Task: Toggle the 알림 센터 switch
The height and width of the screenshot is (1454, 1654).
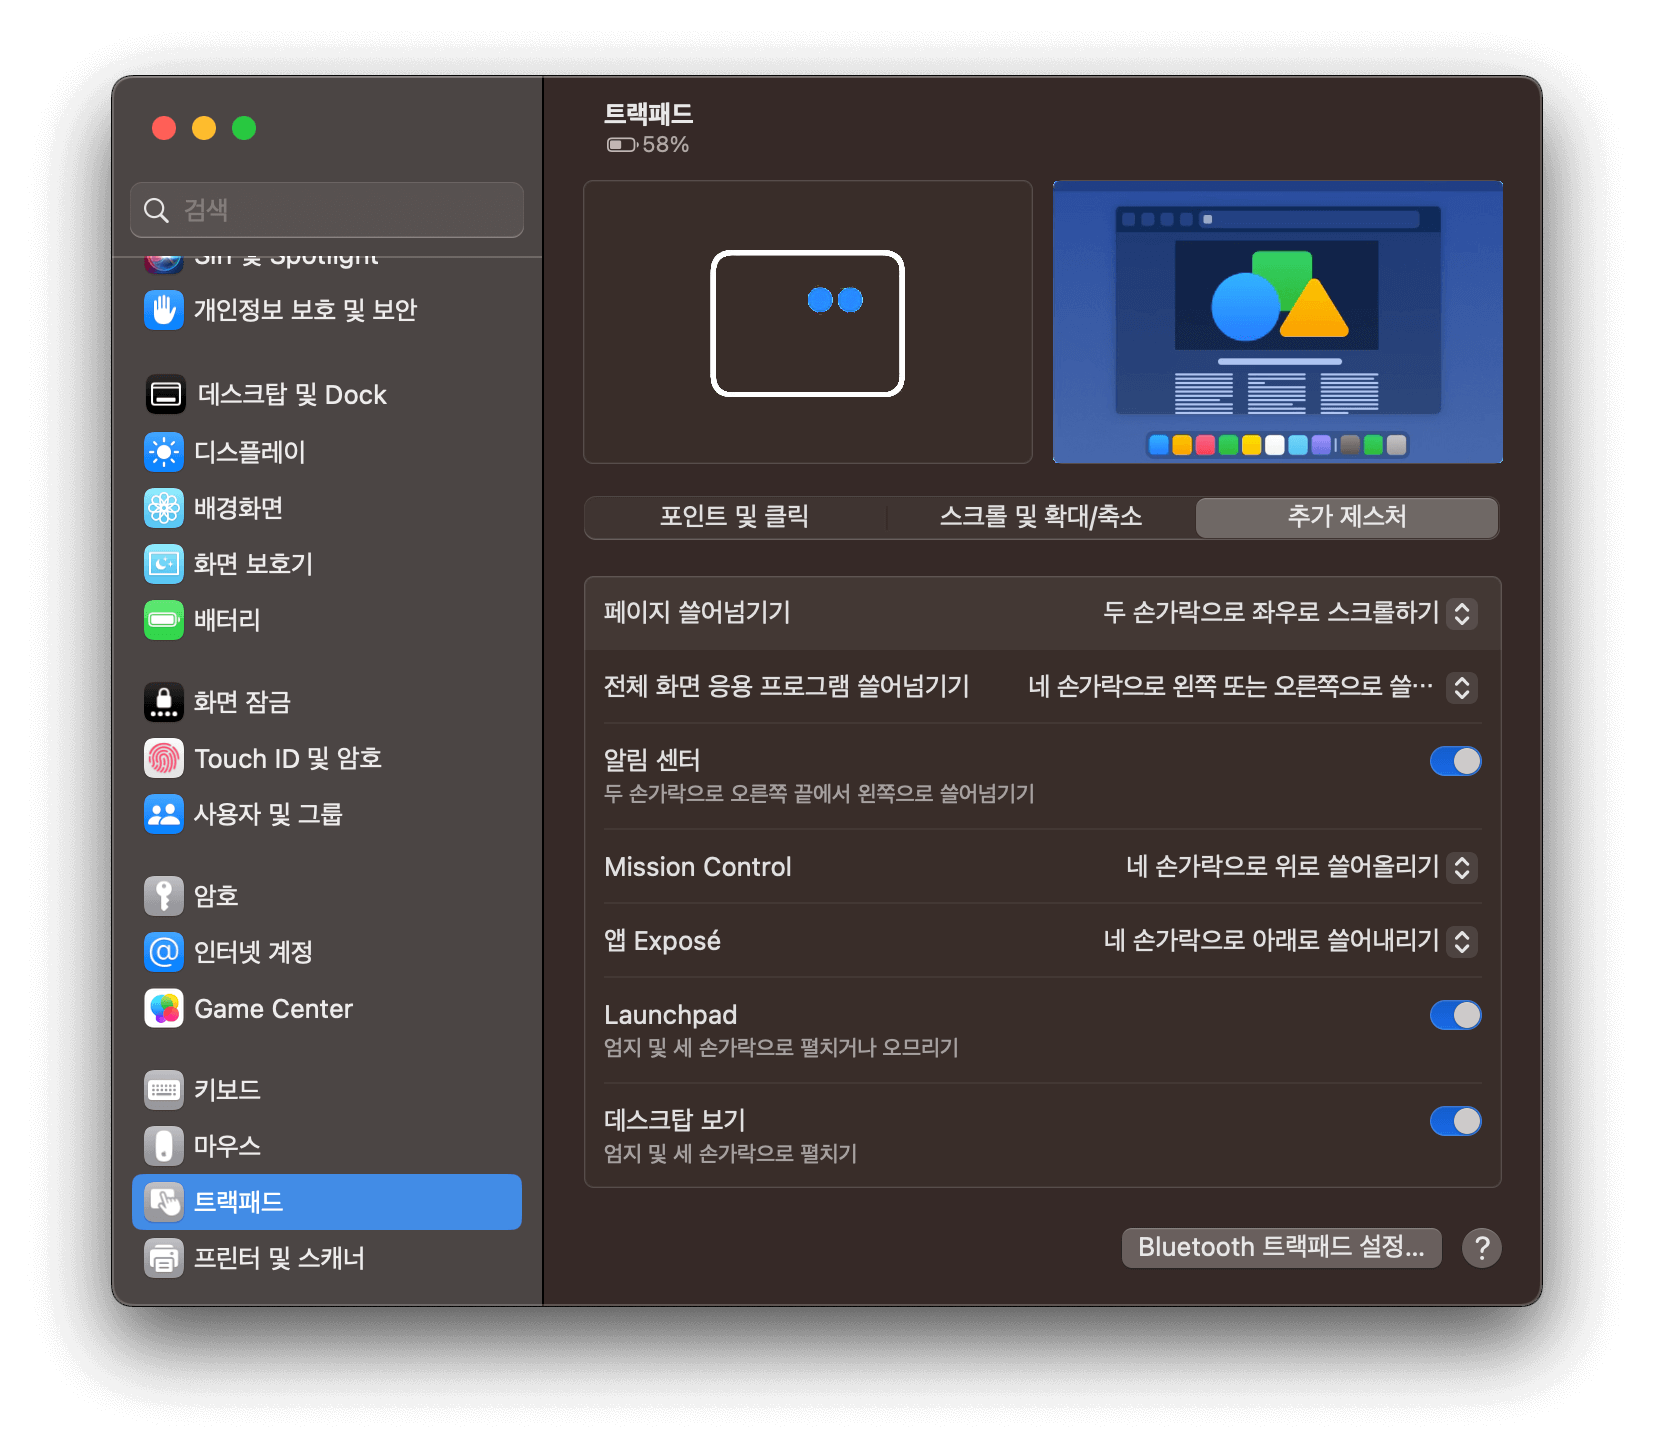Action: point(1456,761)
